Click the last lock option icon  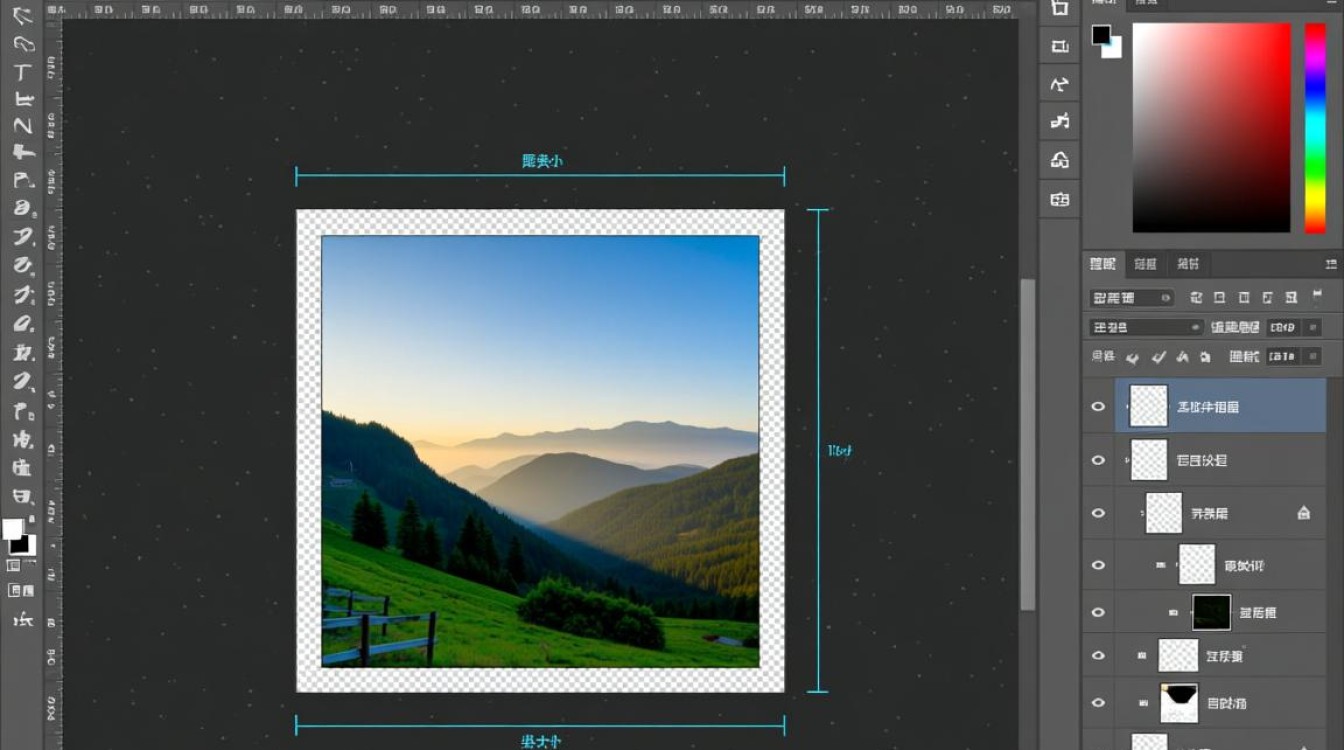point(1206,356)
